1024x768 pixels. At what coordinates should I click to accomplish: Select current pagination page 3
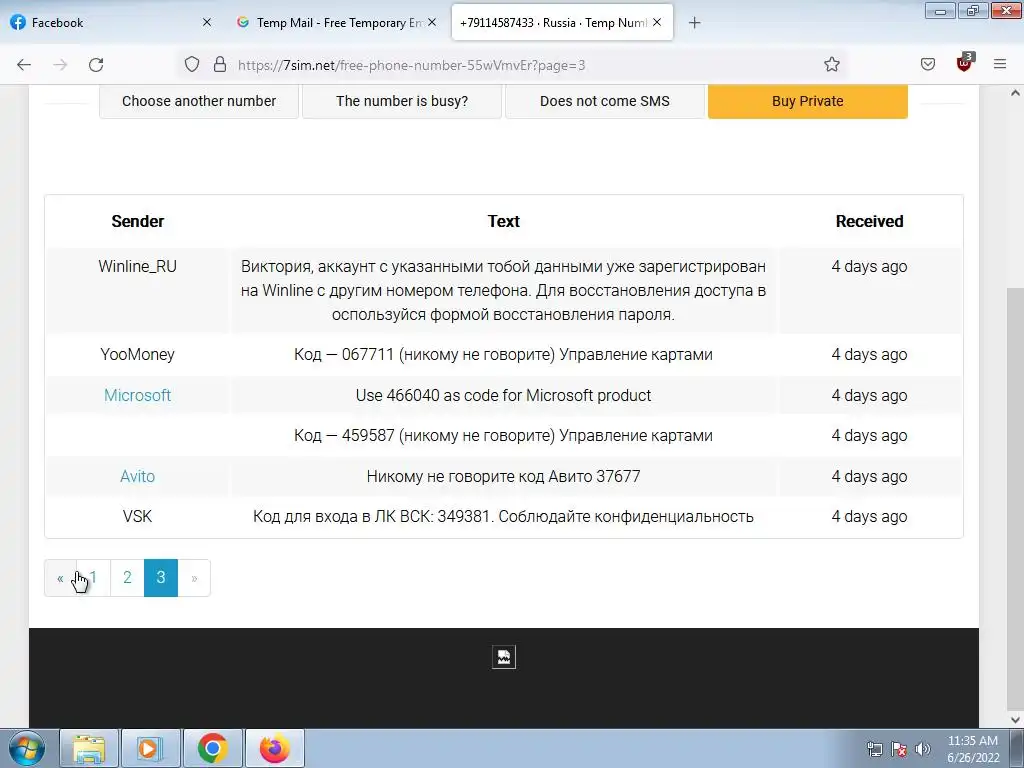pyautogui.click(x=161, y=578)
